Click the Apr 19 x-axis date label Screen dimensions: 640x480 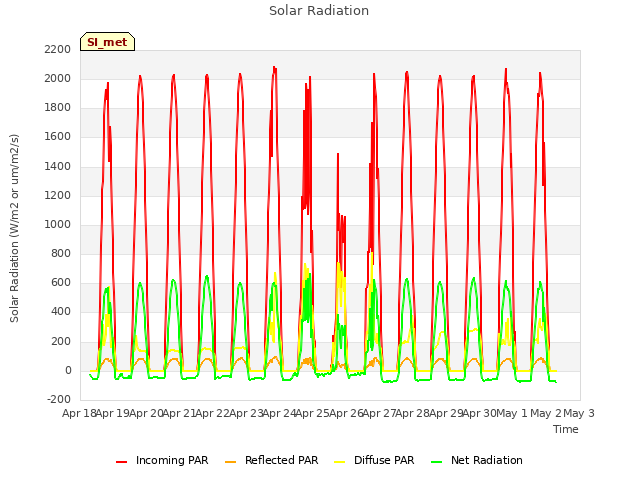click(113, 413)
